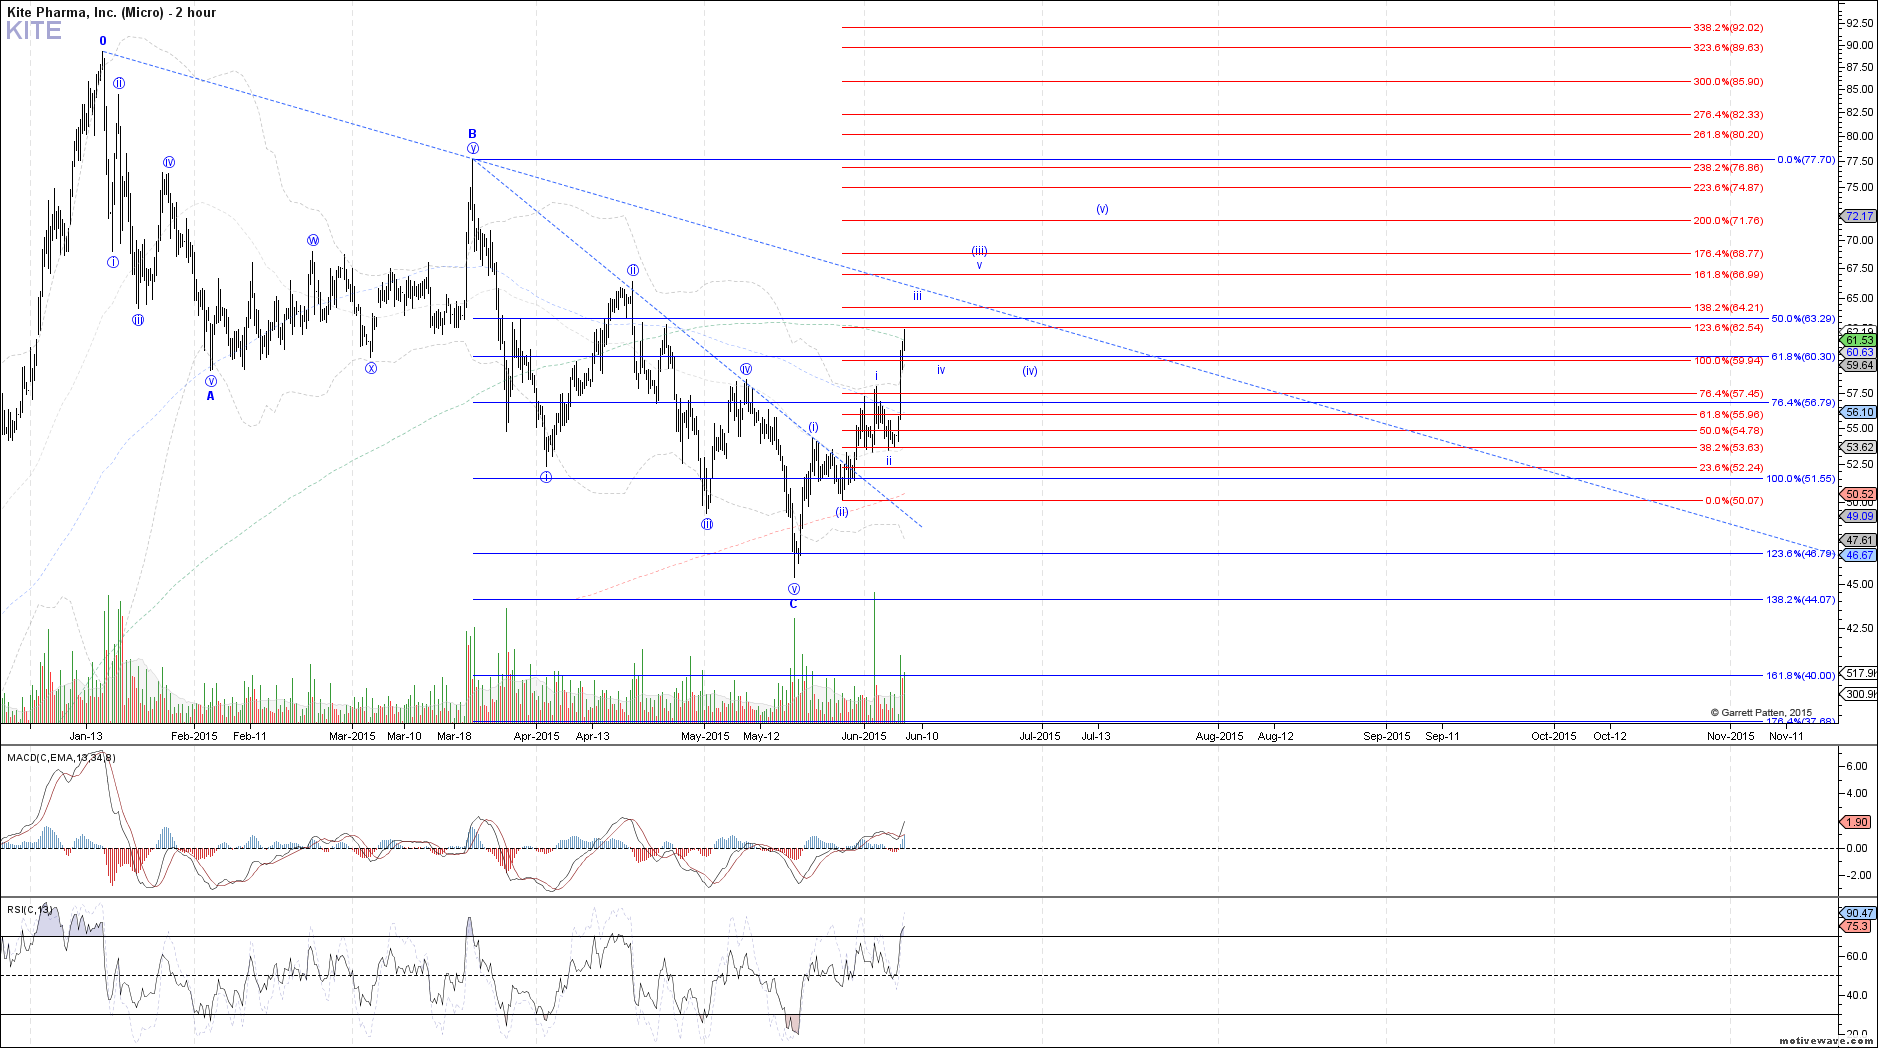Viewport: 1878px width, 1048px height.
Task: Click the MACD(C,EMA,13,34,8) indicator label
Action: tap(61, 758)
